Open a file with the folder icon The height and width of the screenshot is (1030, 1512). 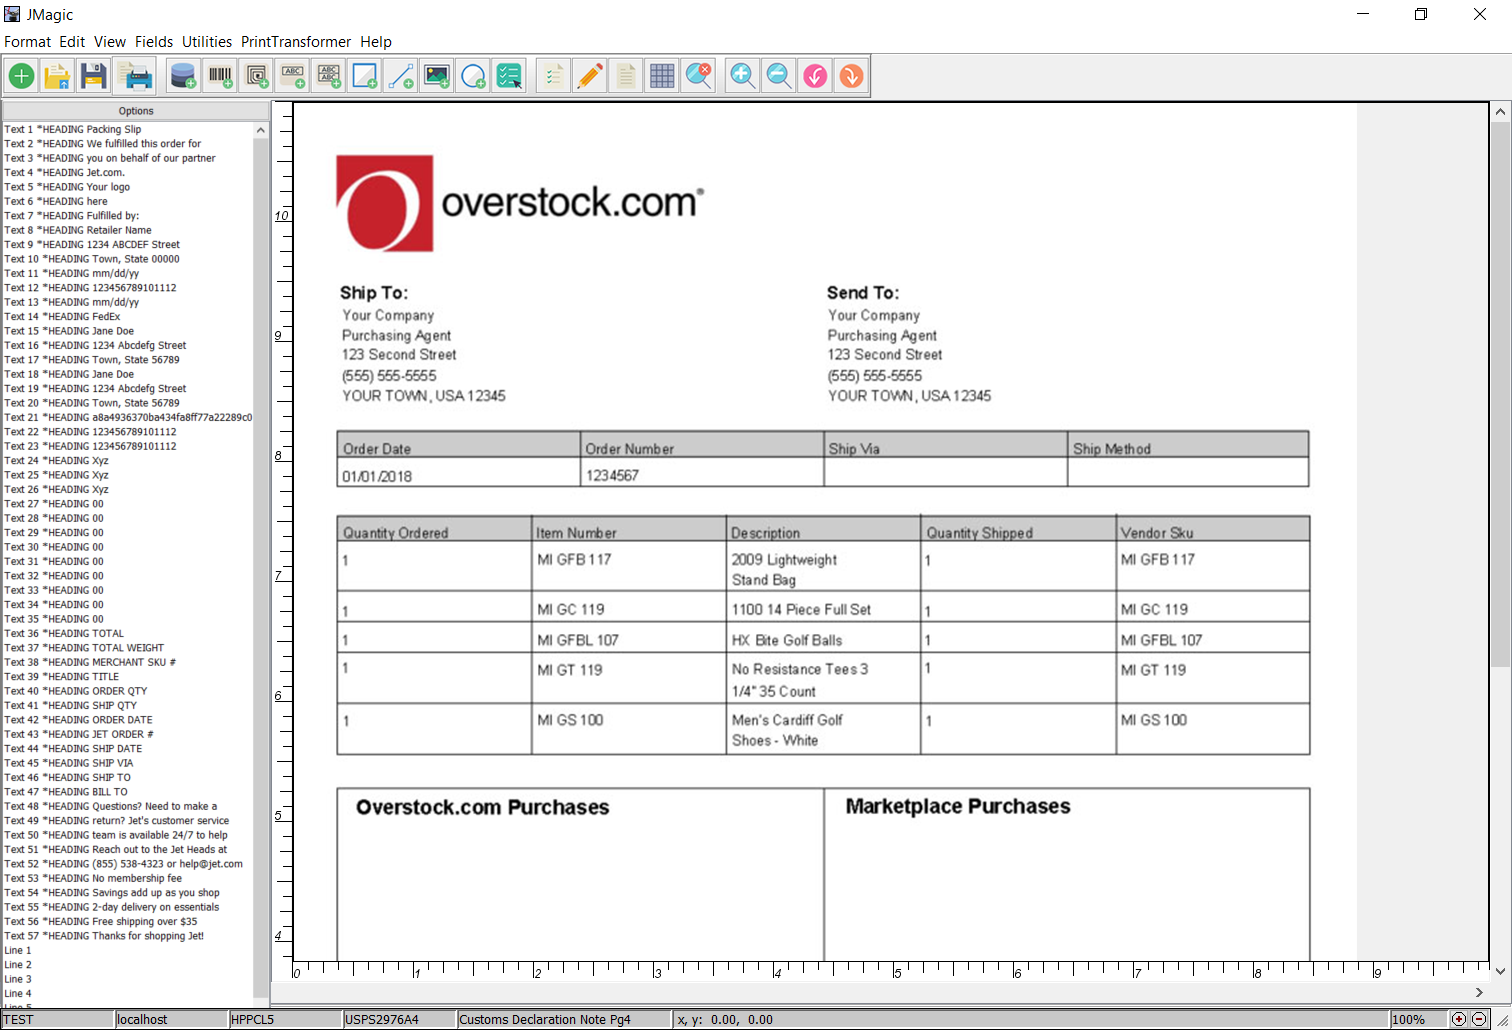pos(57,76)
